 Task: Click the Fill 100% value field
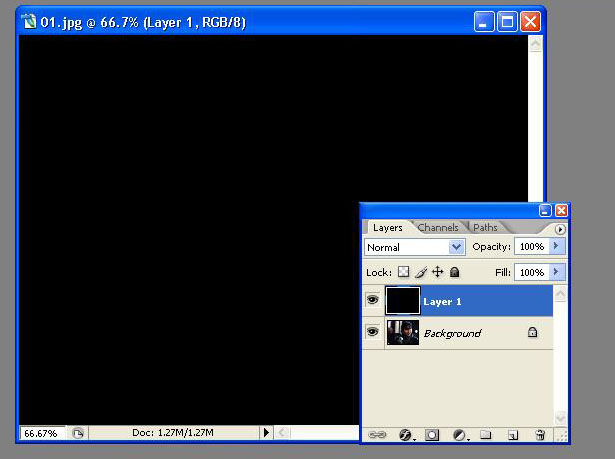point(532,272)
